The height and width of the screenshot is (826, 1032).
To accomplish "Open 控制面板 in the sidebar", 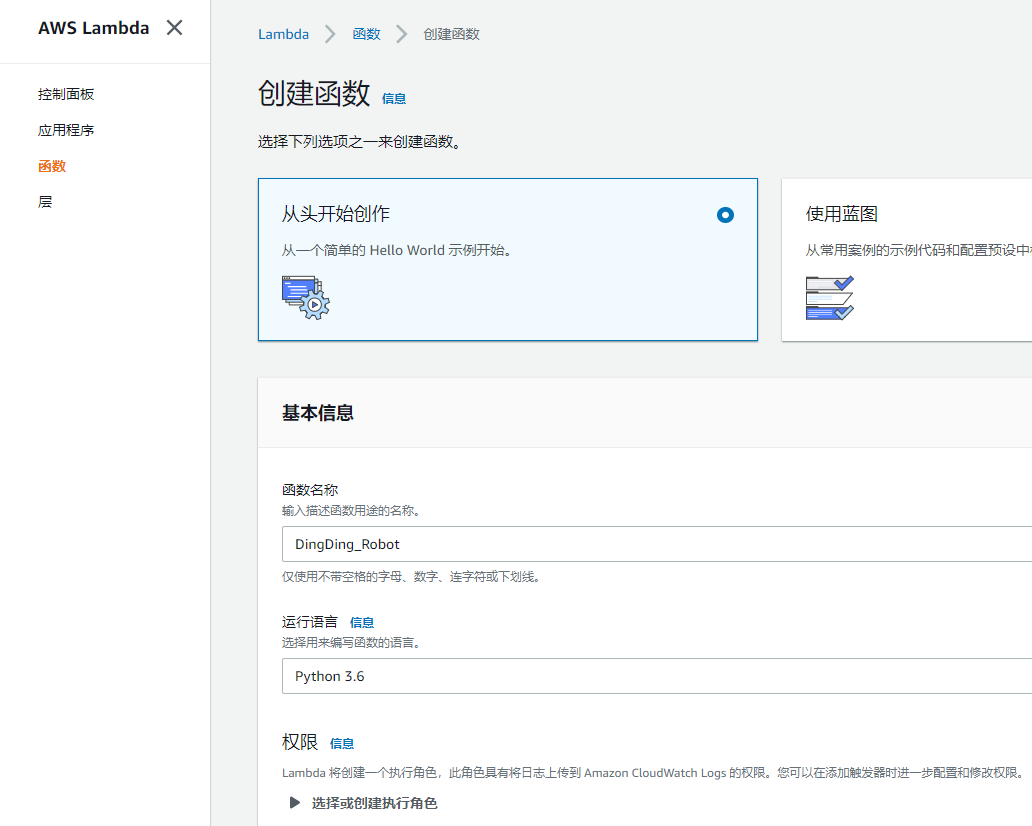I will [66, 94].
